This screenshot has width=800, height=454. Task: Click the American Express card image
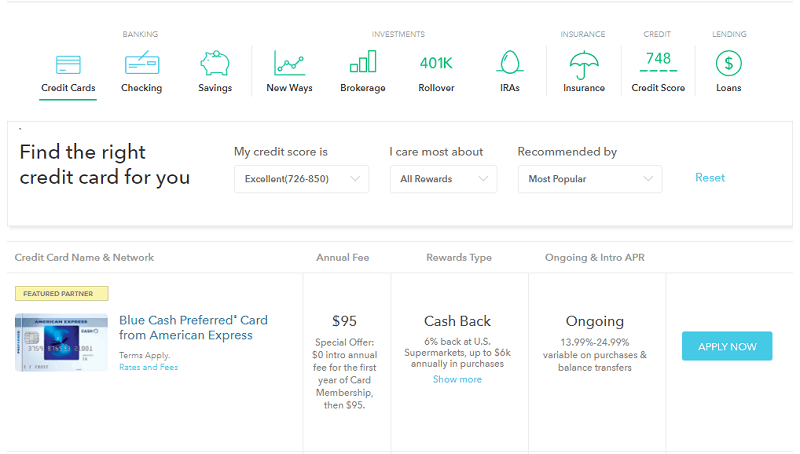[x=61, y=342]
